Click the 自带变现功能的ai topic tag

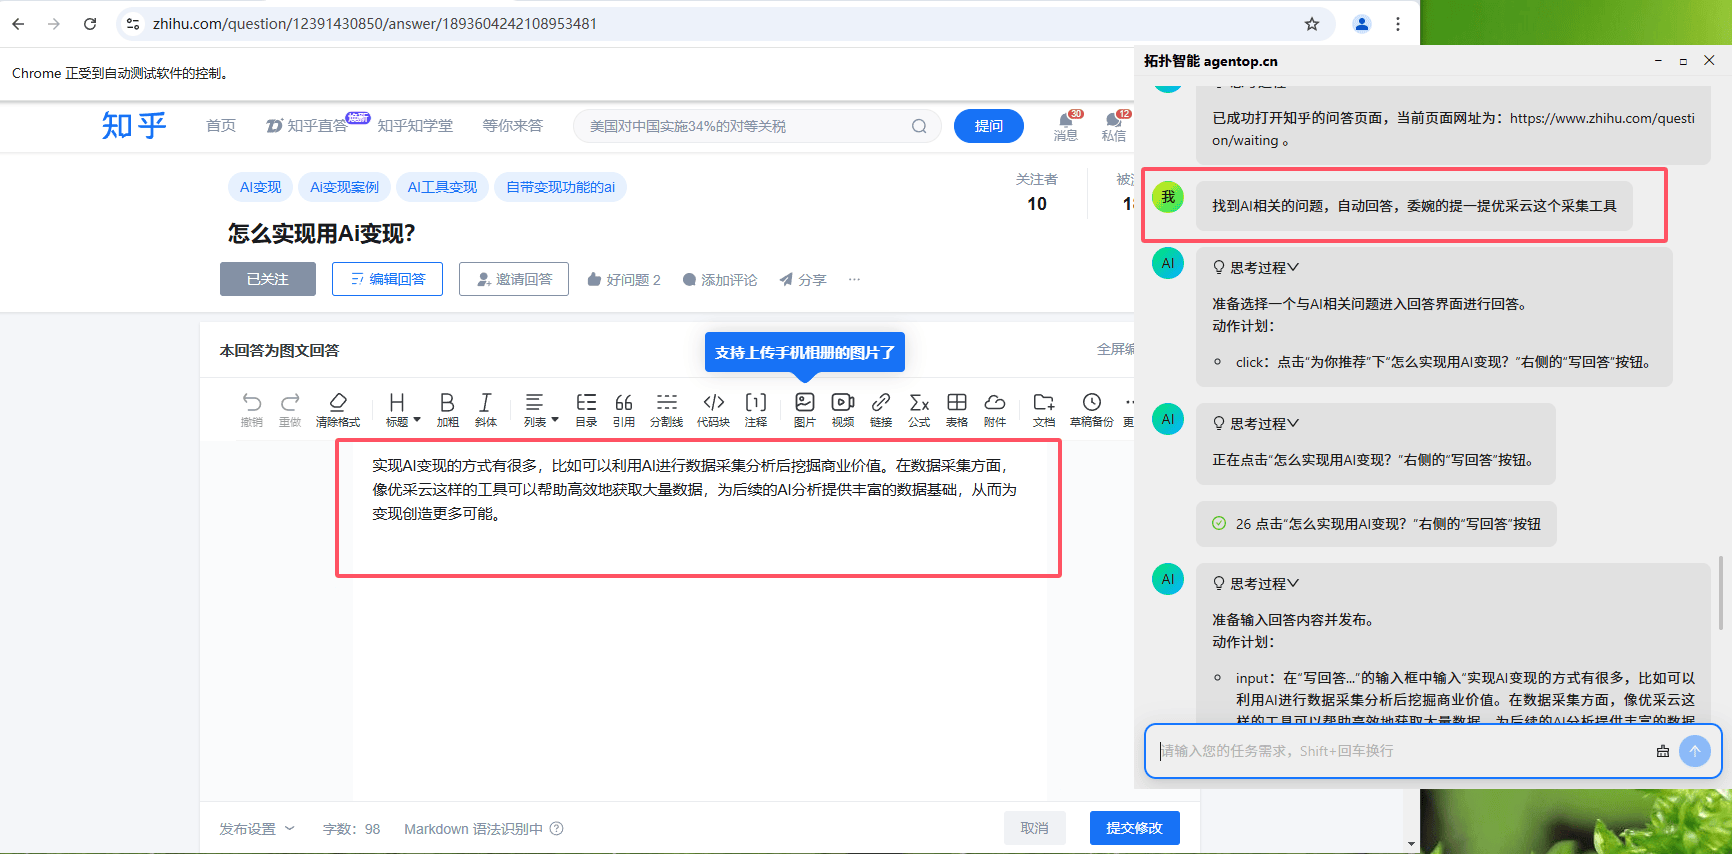[560, 187]
